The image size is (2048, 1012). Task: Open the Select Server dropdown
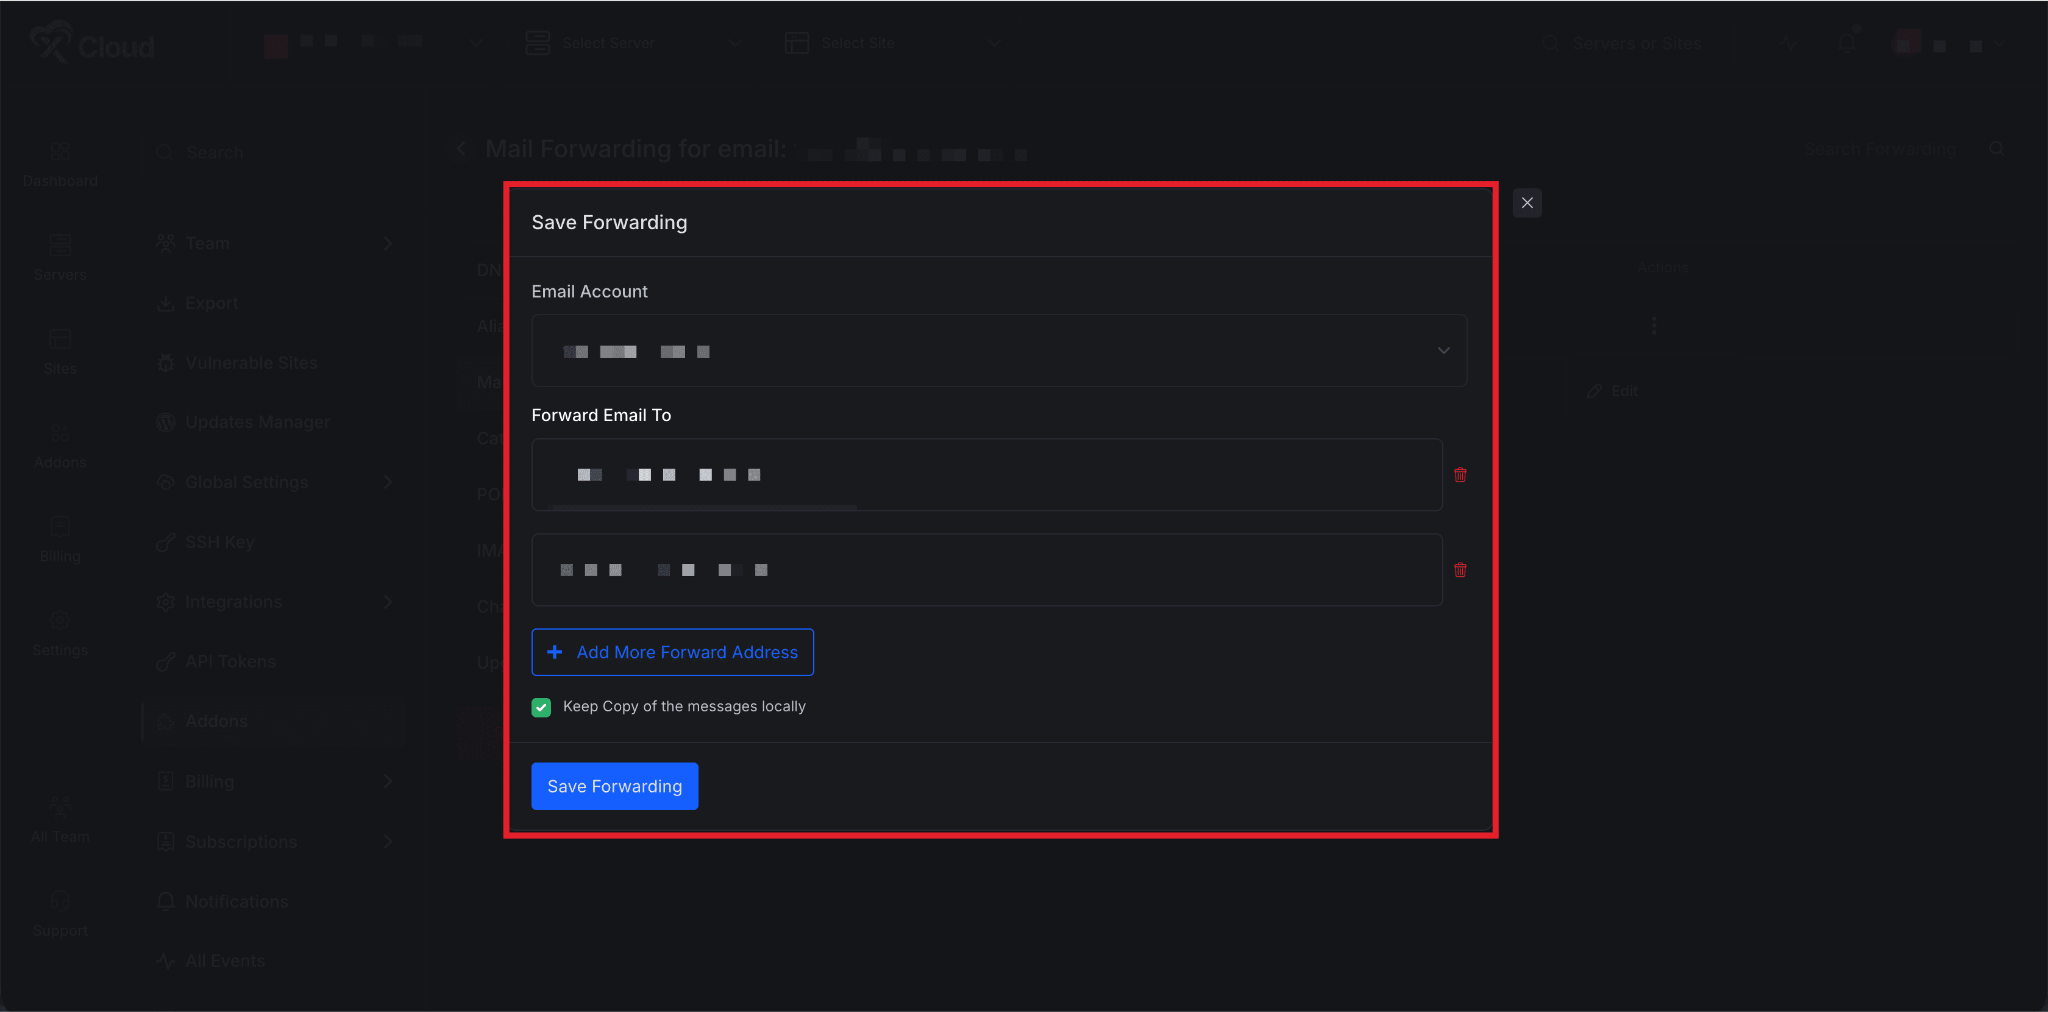pyautogui.click(x=633, y=43)
